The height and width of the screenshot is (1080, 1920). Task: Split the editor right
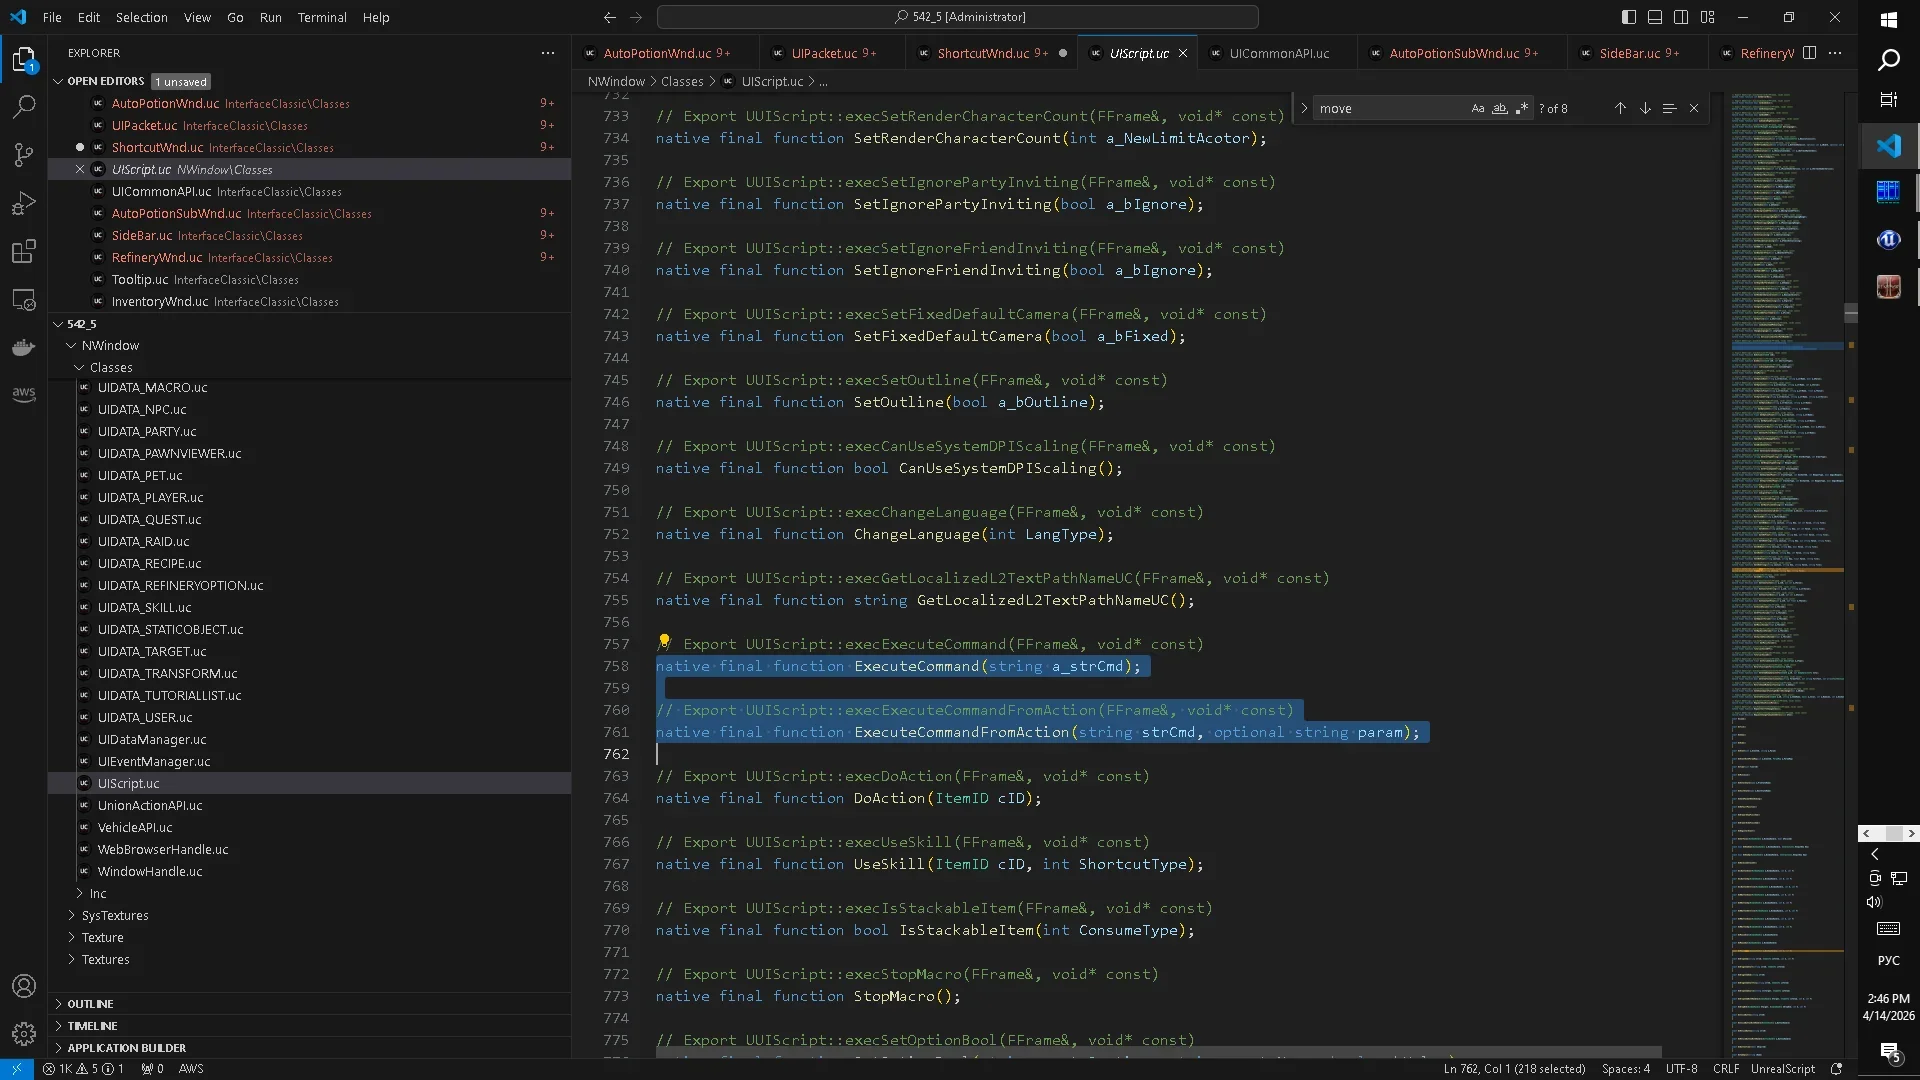point(1809,53)
